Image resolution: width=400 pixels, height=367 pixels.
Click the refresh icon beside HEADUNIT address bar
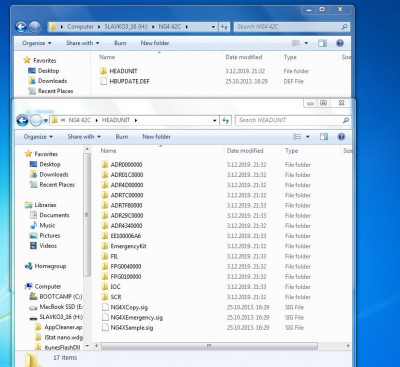click(226, 120)
